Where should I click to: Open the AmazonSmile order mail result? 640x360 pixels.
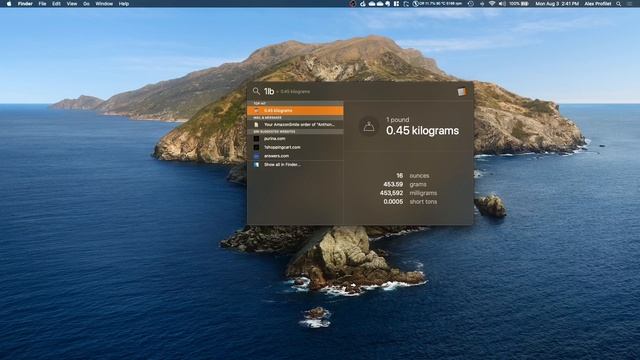[x=295, y=124]
